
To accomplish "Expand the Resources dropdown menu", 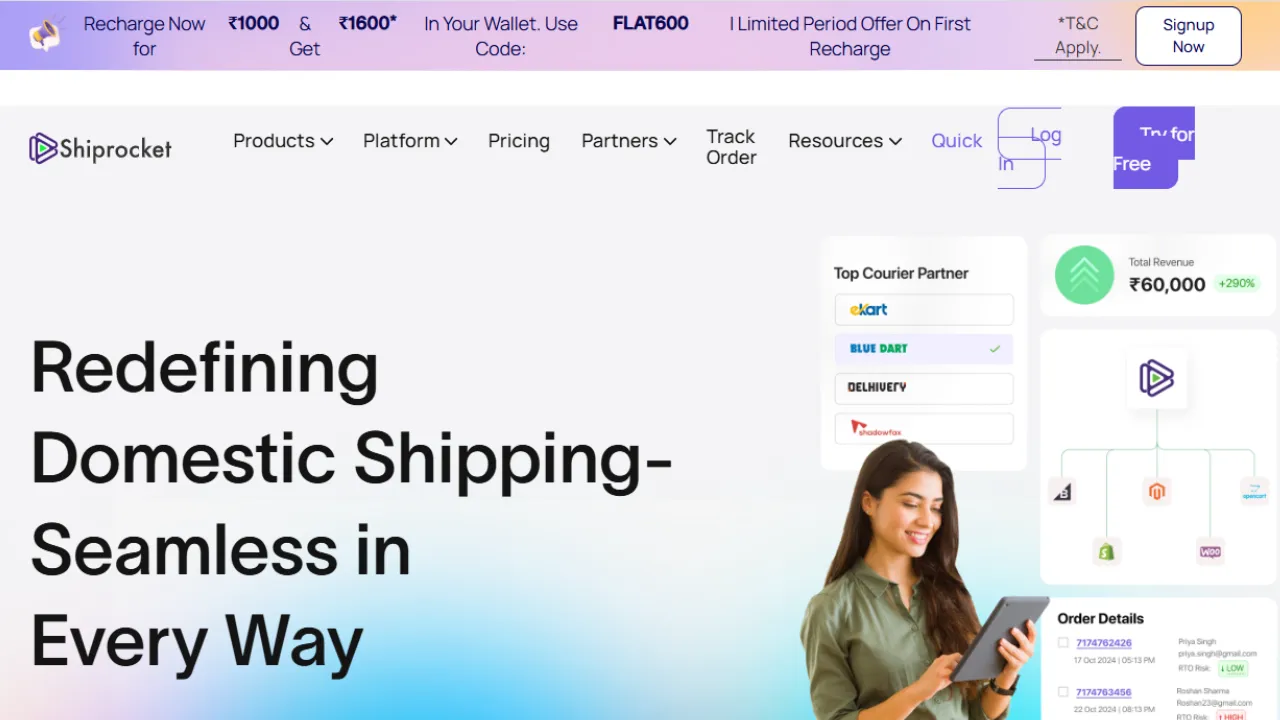I will point(845,141).
